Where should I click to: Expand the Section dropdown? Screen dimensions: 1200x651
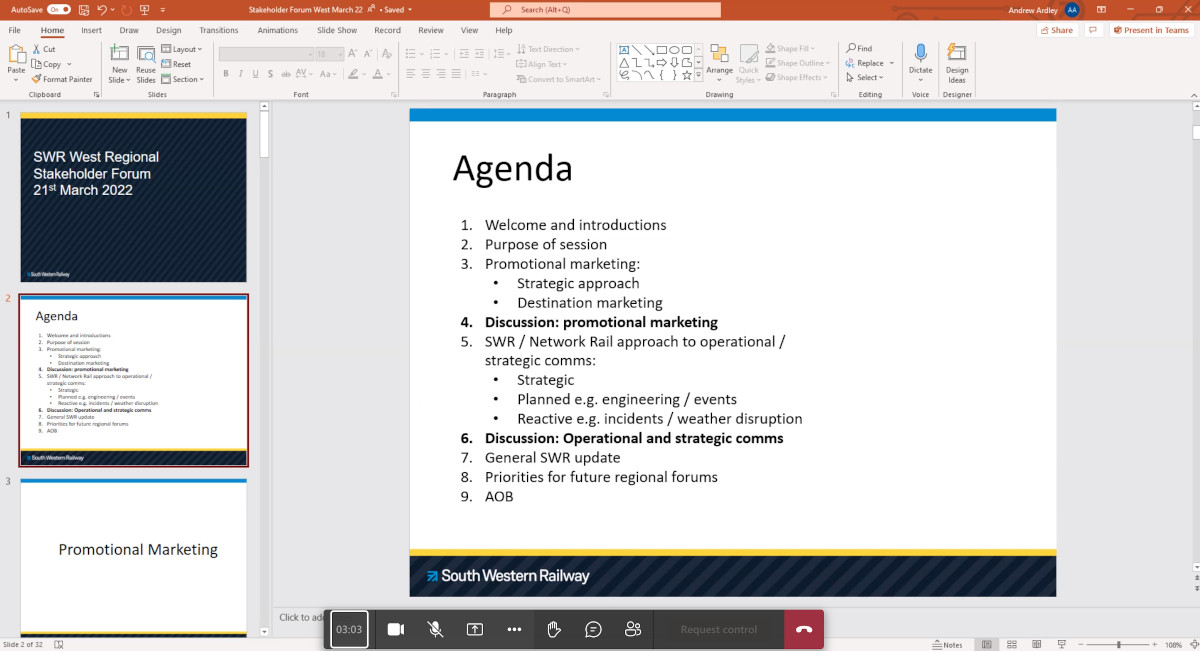point(184,79)
